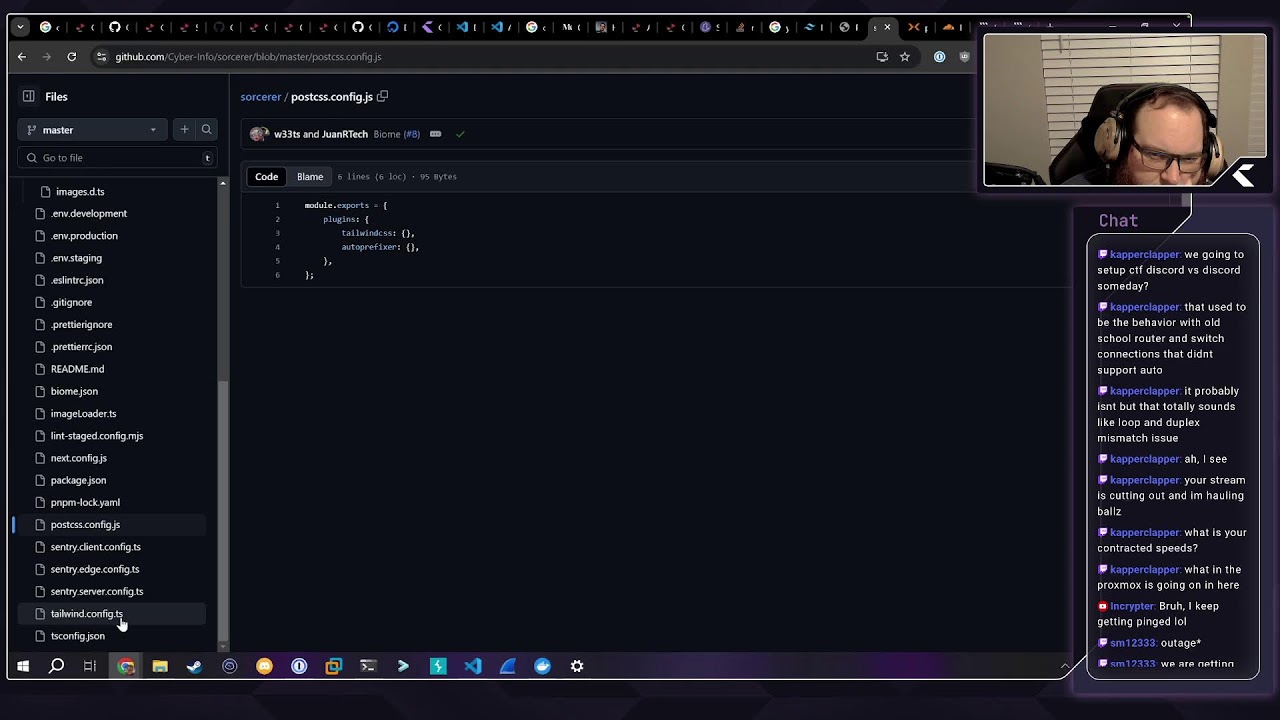The image size is (1280, 720).
Task: Open biome.json file
Action: tap(74, 391)
